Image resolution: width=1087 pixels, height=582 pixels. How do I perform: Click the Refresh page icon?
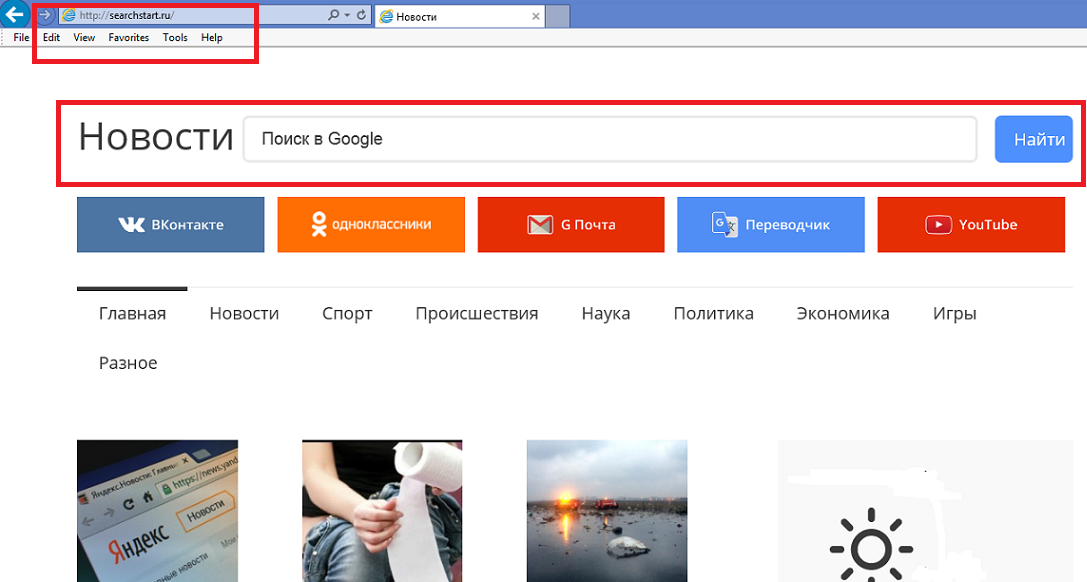pyautogui.click(x=361, y=16)
